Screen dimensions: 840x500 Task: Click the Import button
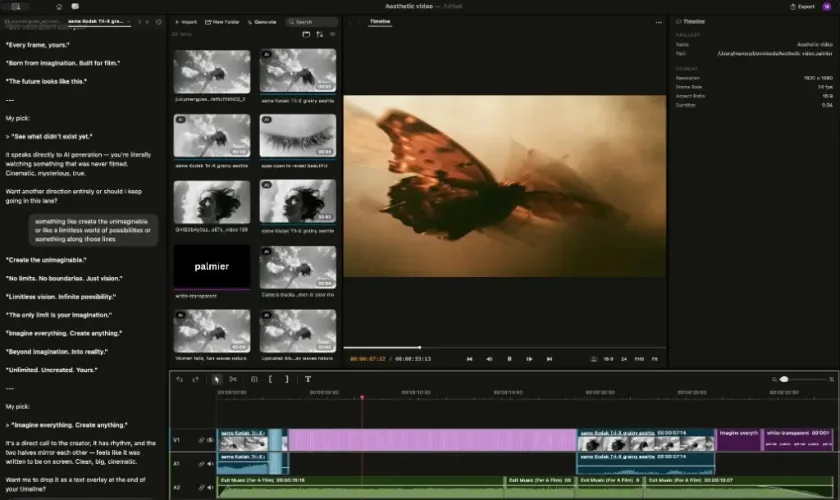pos(186,22)
